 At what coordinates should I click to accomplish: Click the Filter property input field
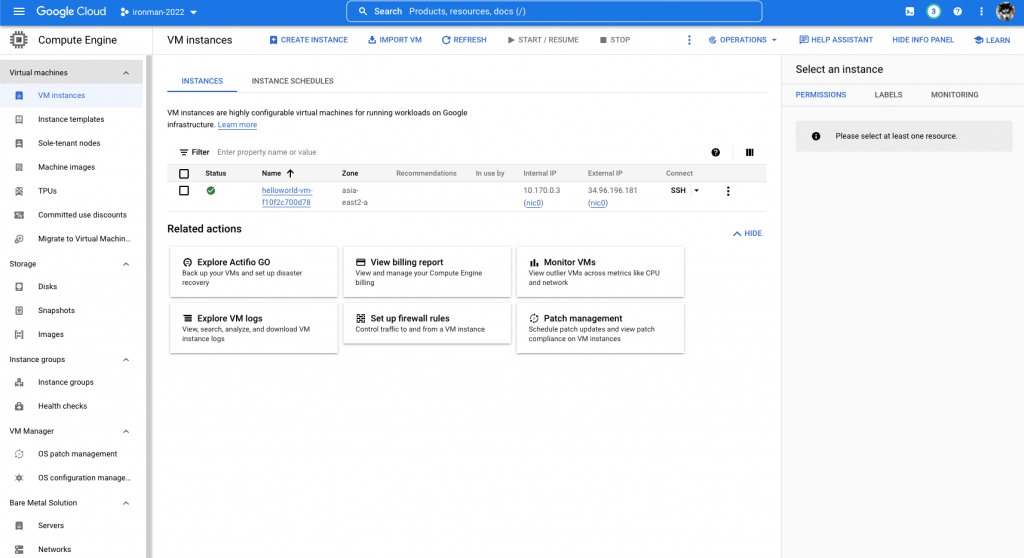pyautogui.click(x=457, y=152)
